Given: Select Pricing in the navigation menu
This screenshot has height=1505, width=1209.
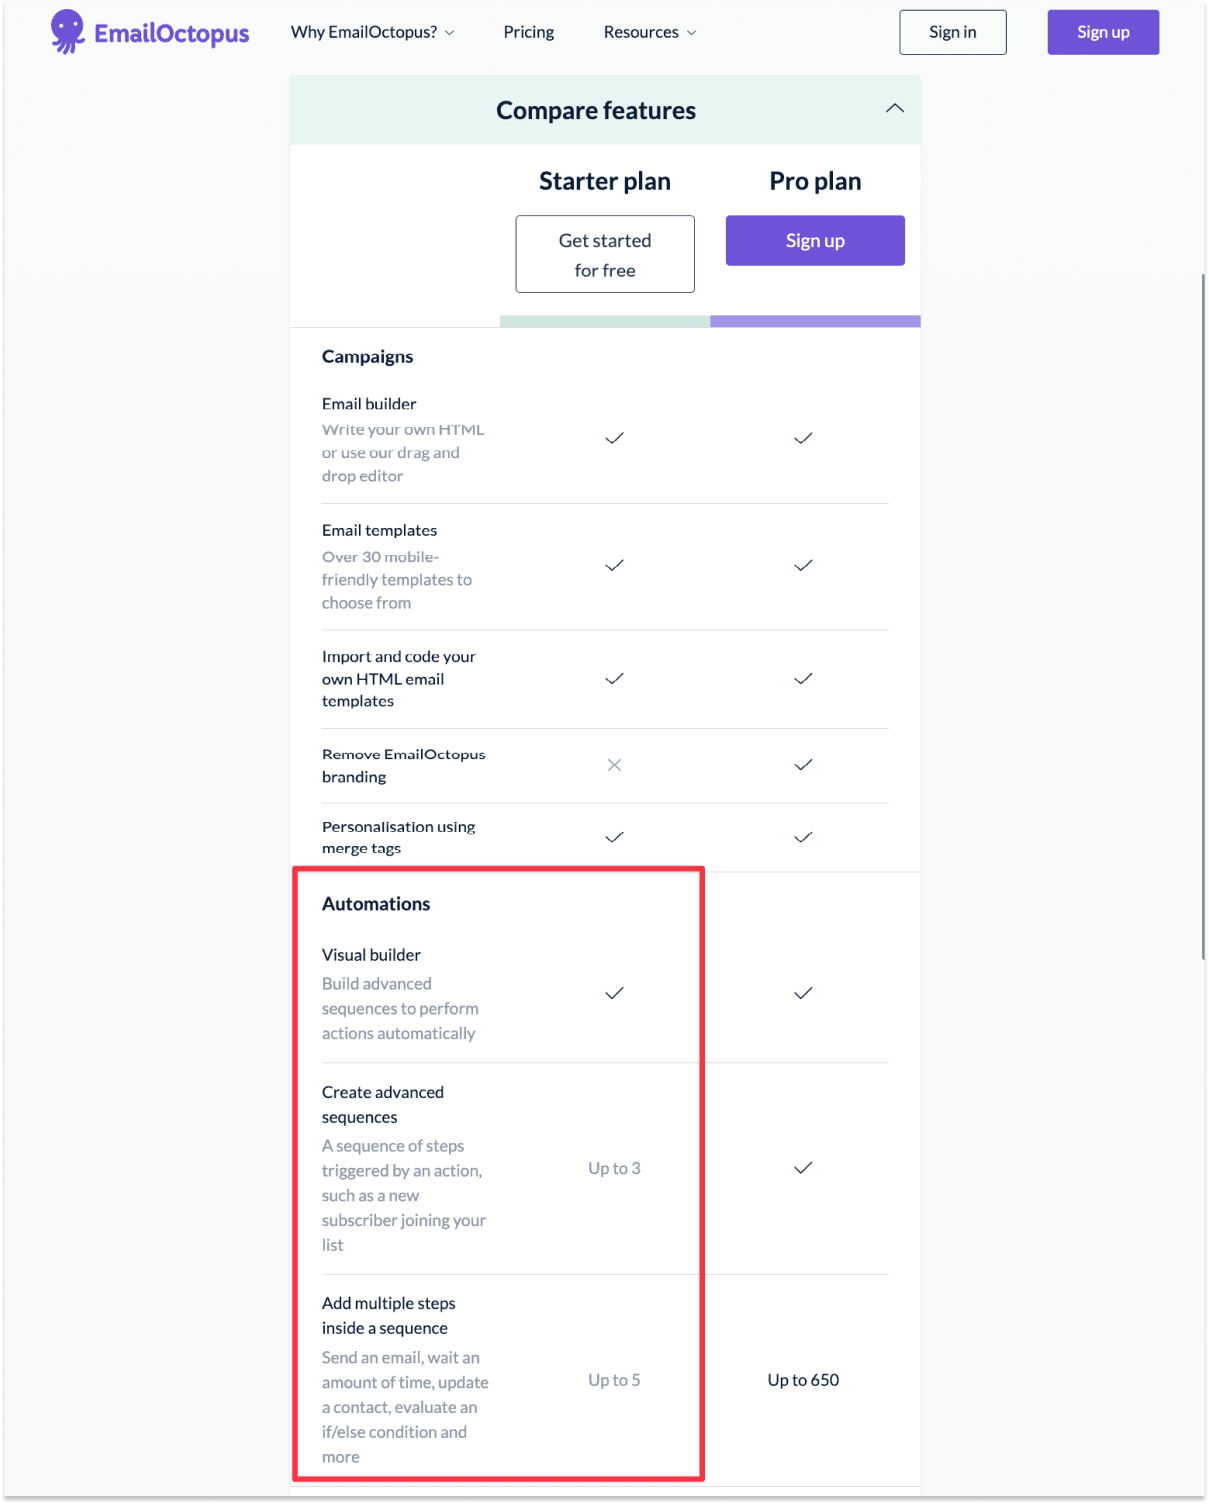Looking at the screenshot, I should click(528, 31).
